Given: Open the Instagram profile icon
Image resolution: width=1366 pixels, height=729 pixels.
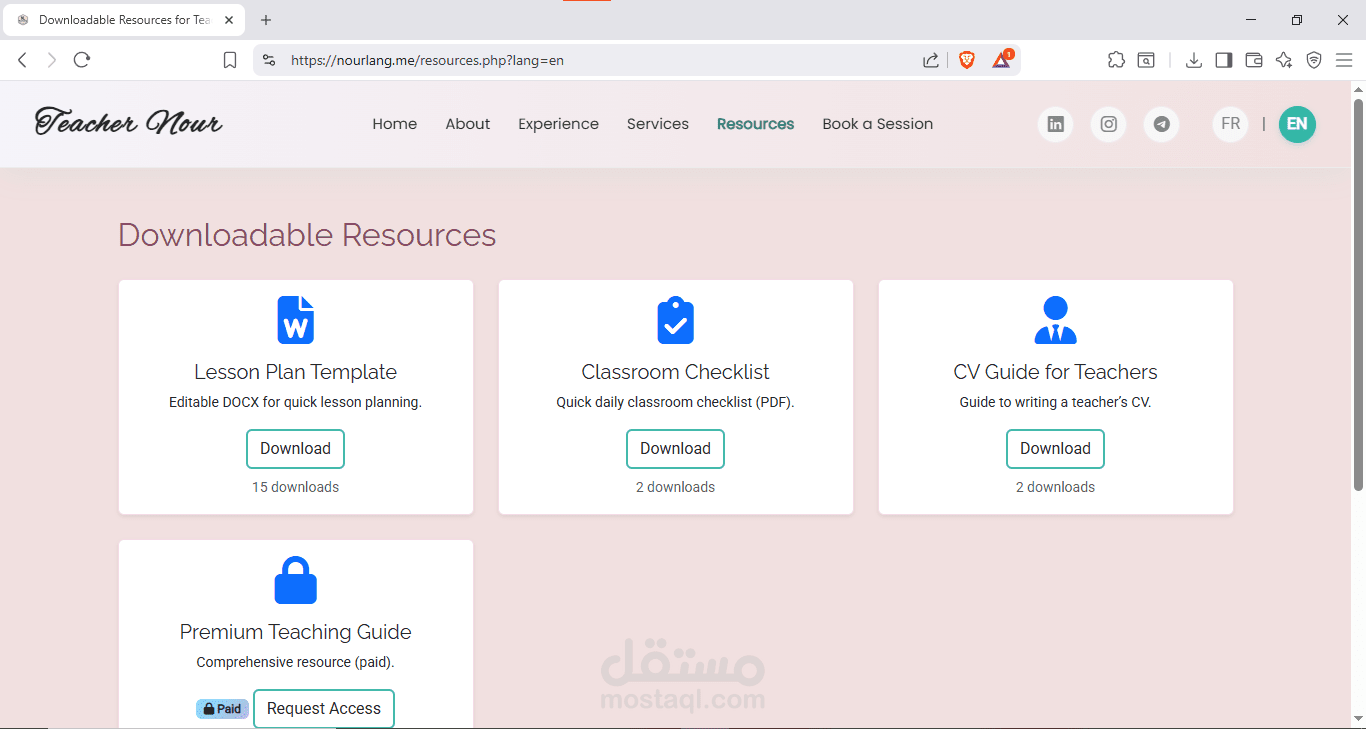Looking at the screenshot, I should (1108, 124).
